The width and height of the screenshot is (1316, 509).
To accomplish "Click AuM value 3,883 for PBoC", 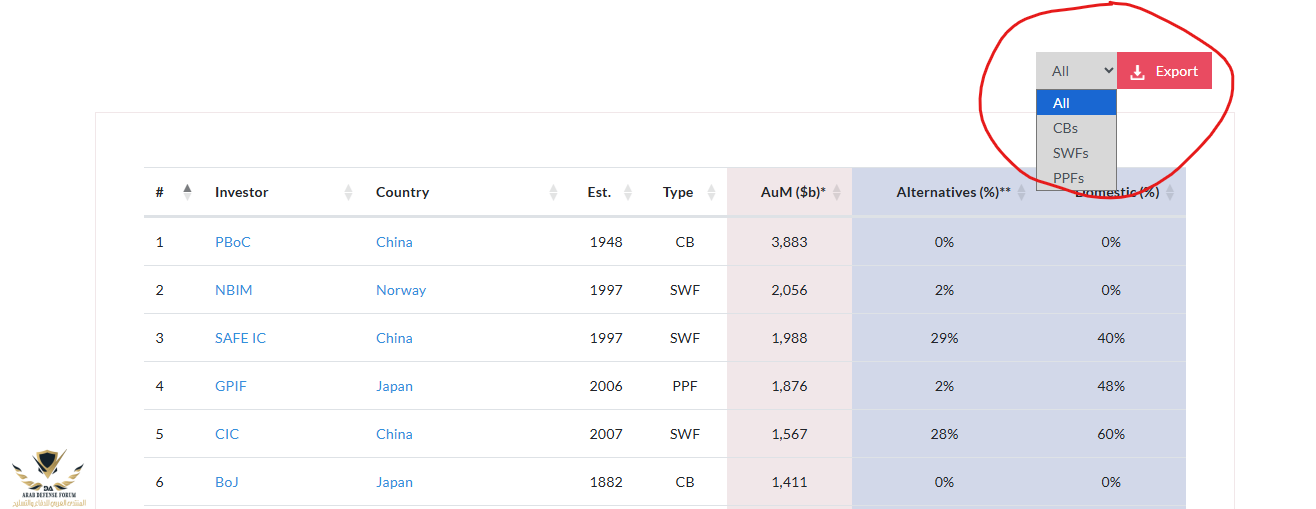I will [x=790, y=242].
